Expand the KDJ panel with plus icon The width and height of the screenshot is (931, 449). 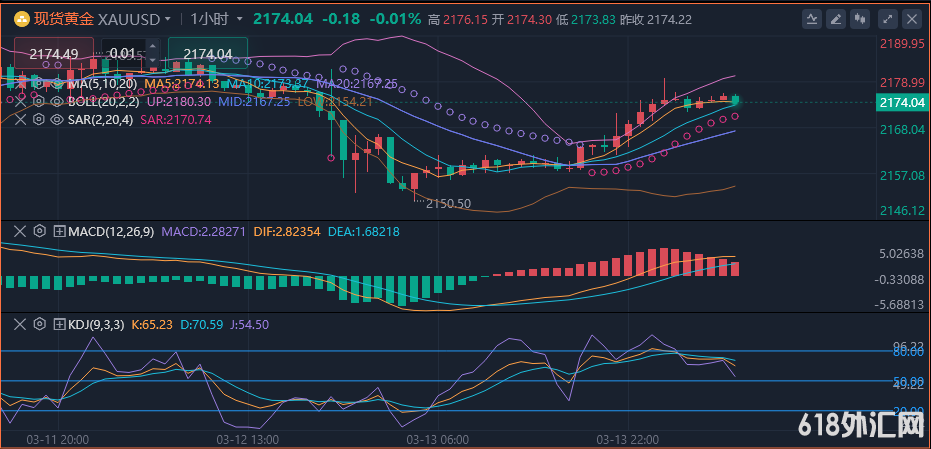click(59, 324)
